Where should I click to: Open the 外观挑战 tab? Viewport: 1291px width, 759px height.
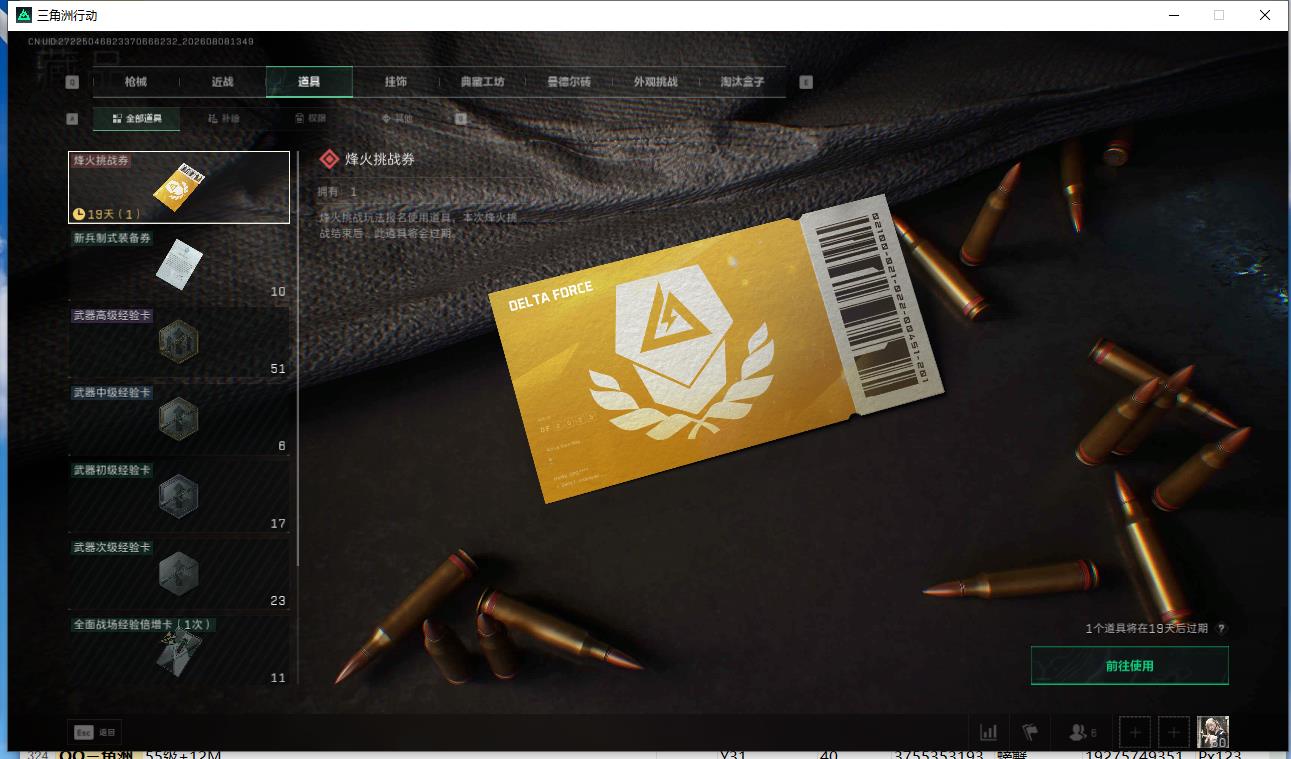pos(656,82)
